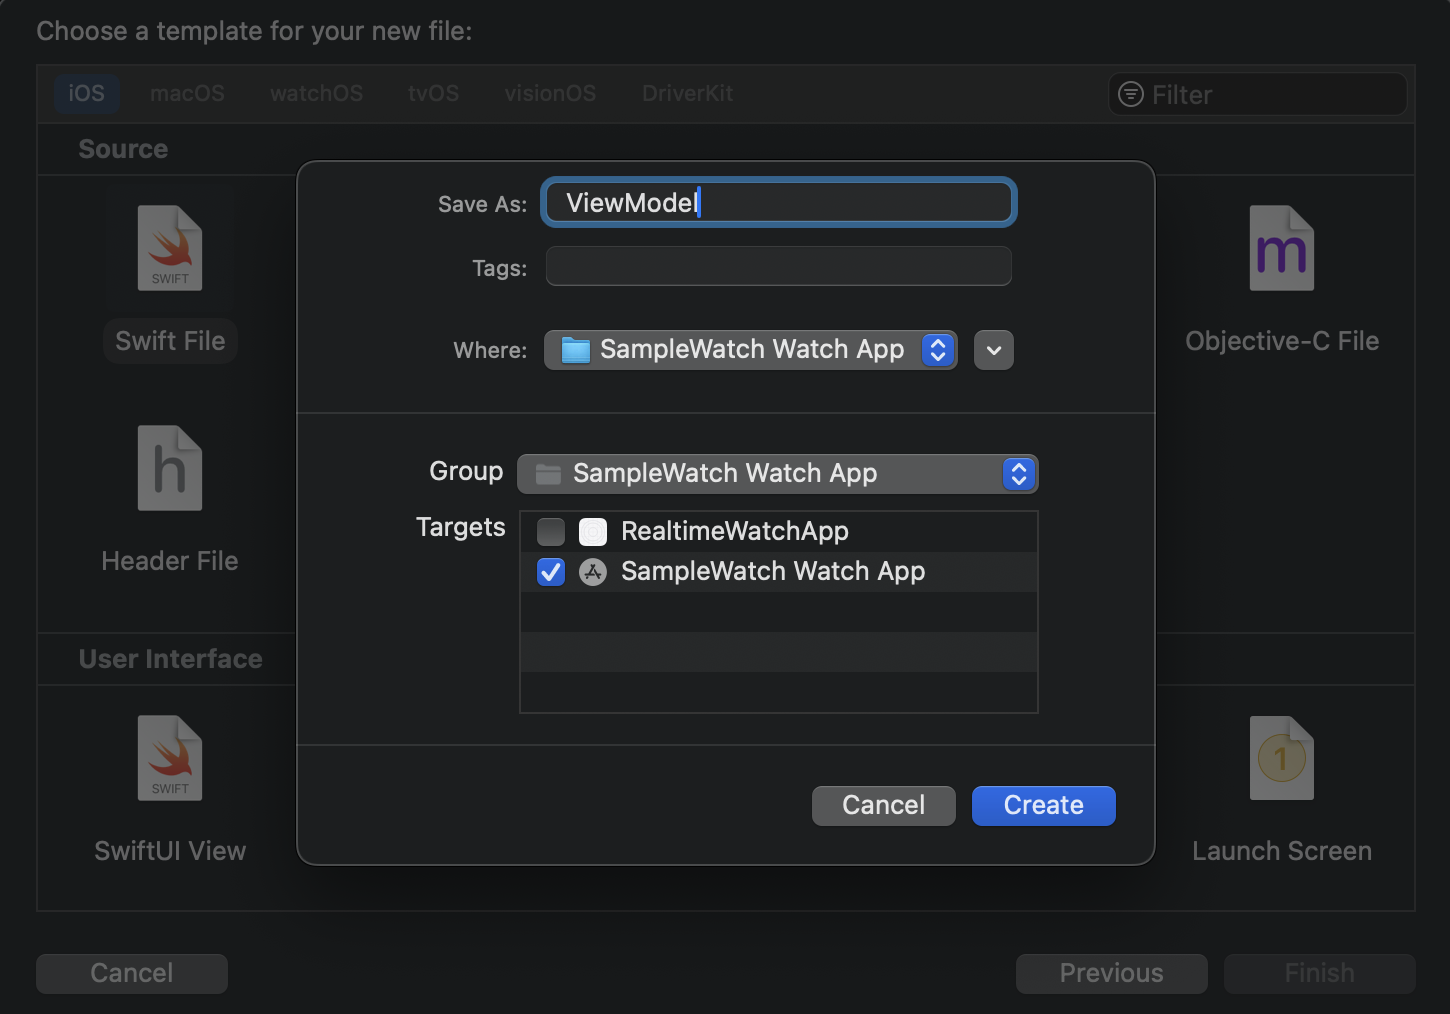The width and height of the screenshot is (1450, 1014).
Task: Choose the Launch Screen template icon
Action: pyautogui.click(x=1281, y=759)
